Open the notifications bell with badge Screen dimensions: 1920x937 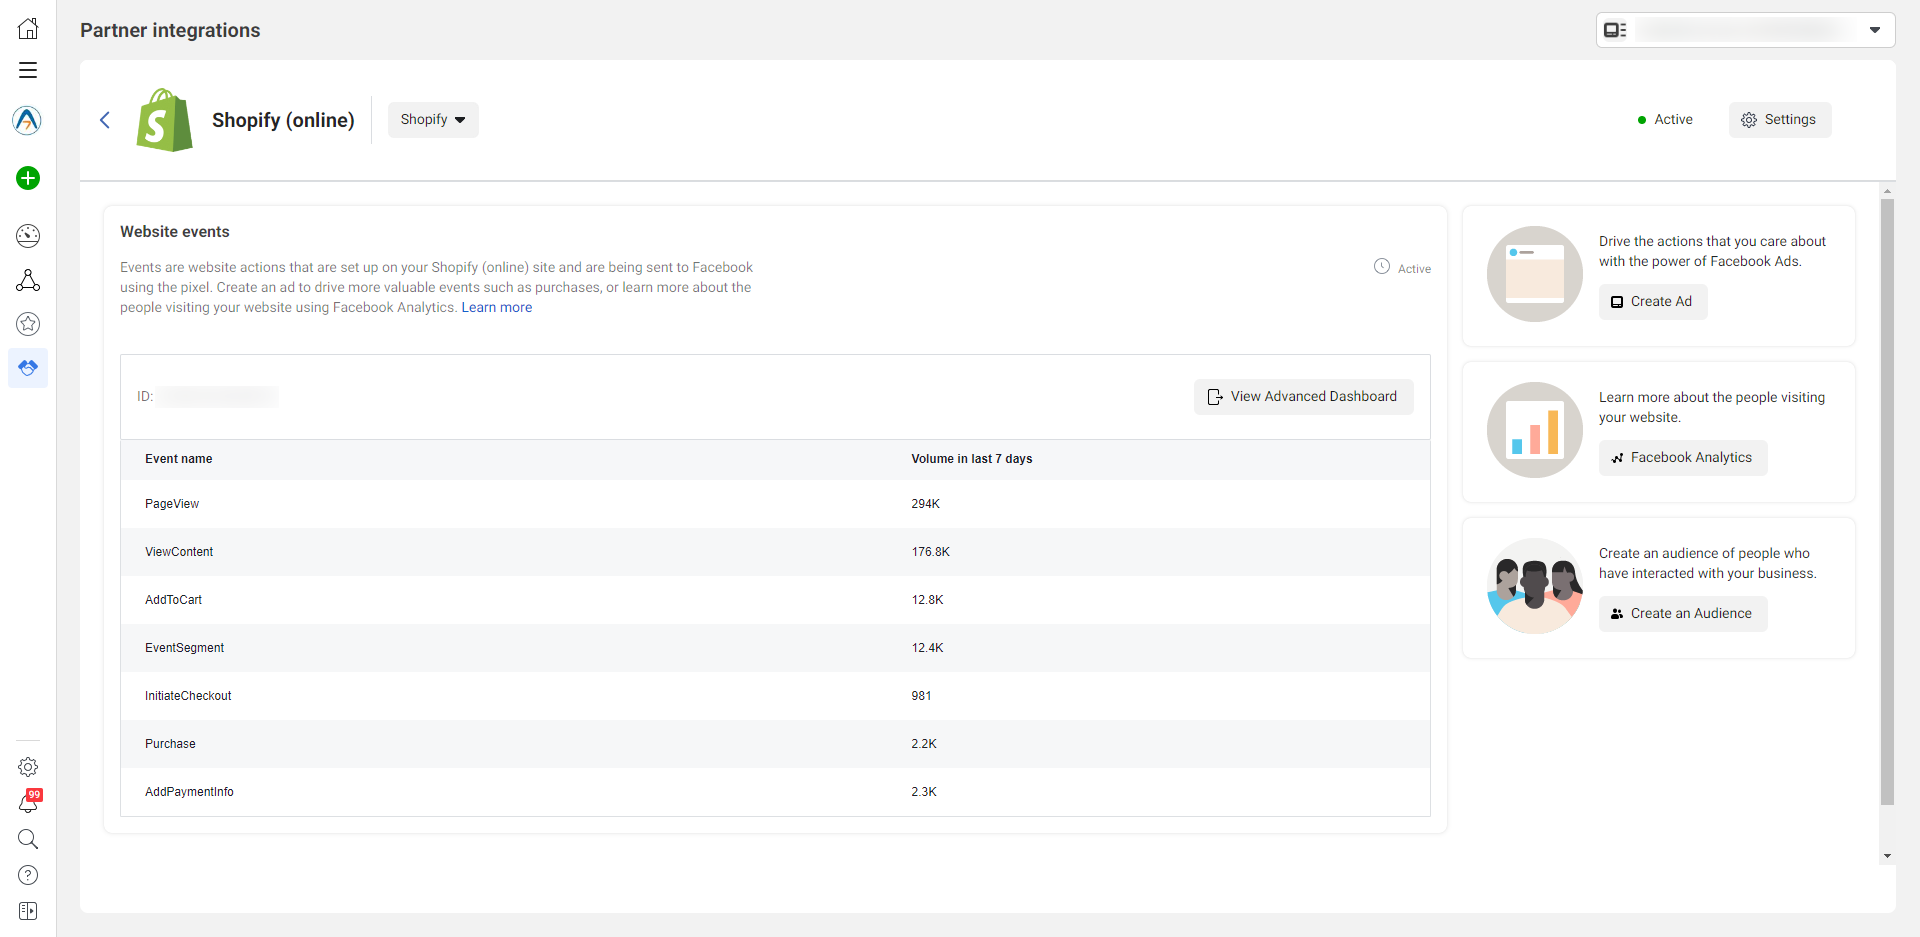[x=28, y=803]
